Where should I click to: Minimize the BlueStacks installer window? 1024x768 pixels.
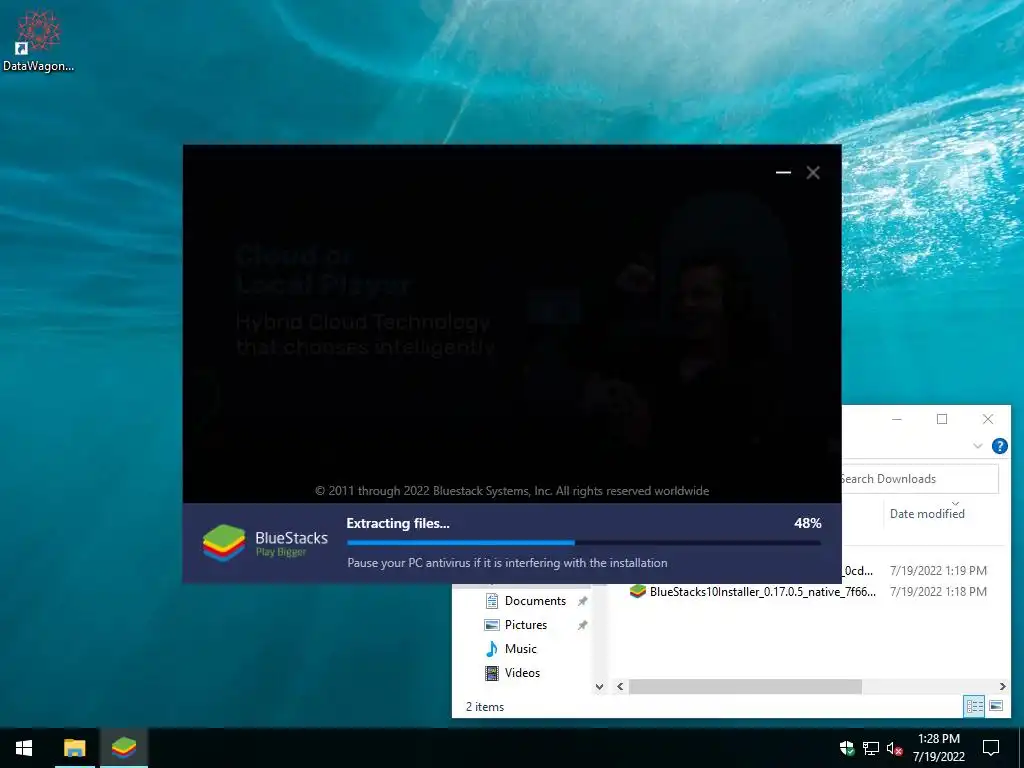pos(783,172)
